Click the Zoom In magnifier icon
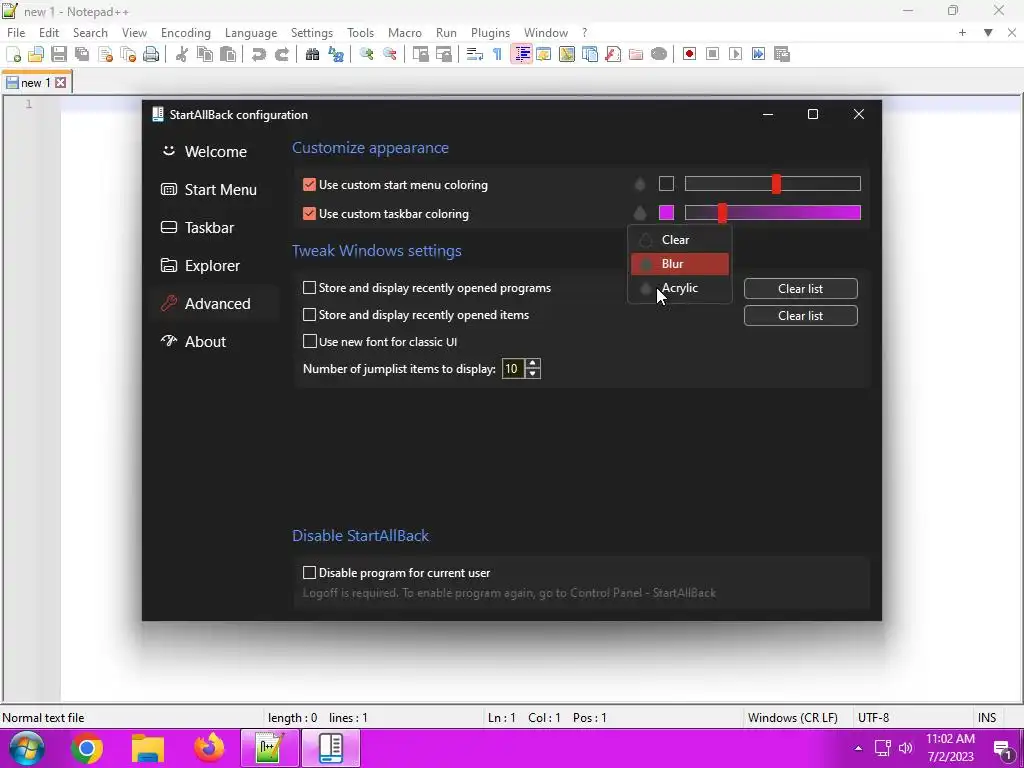Viewport: 1024px width, 768px height. [366, 54]
